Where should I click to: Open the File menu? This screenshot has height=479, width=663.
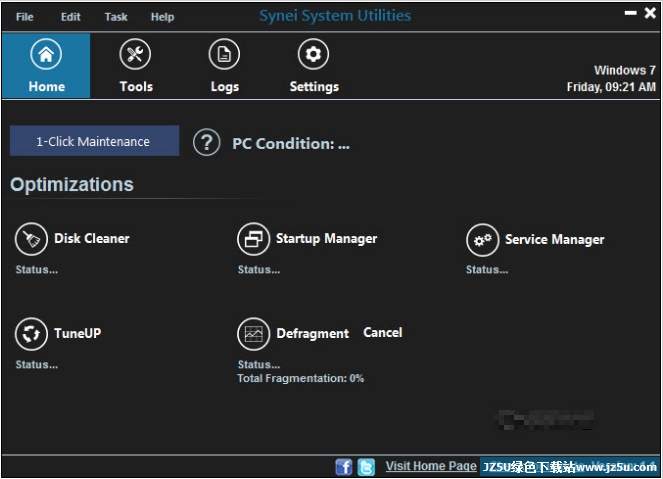[25, 17]
